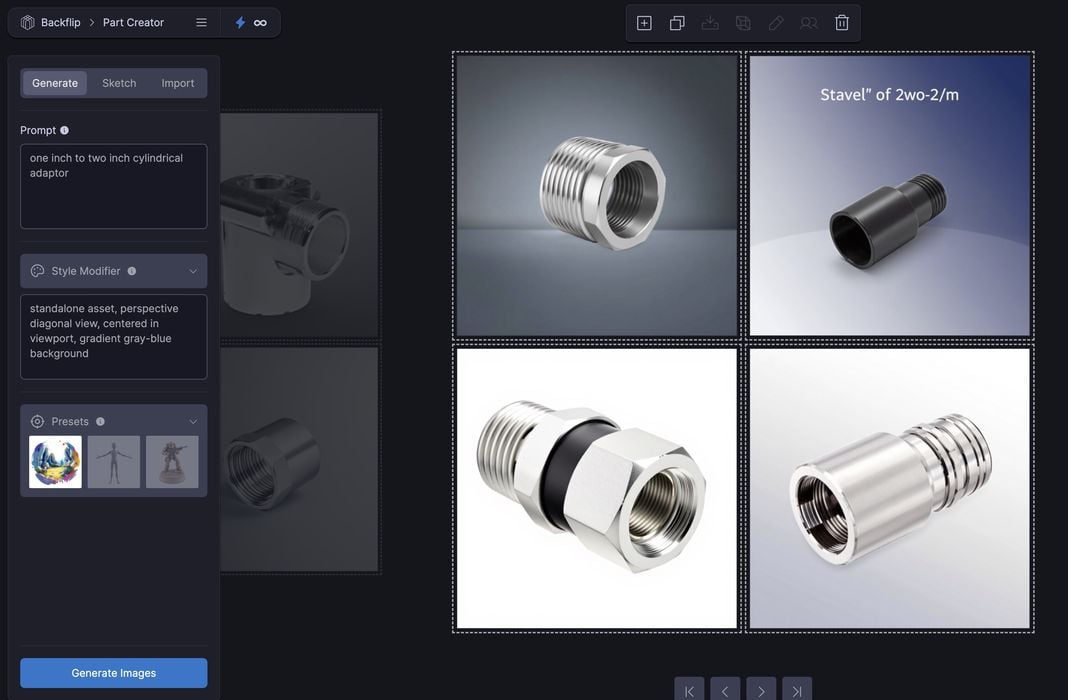Jump to the first page arrow
1068x700 pixels.
click(689, 691)
